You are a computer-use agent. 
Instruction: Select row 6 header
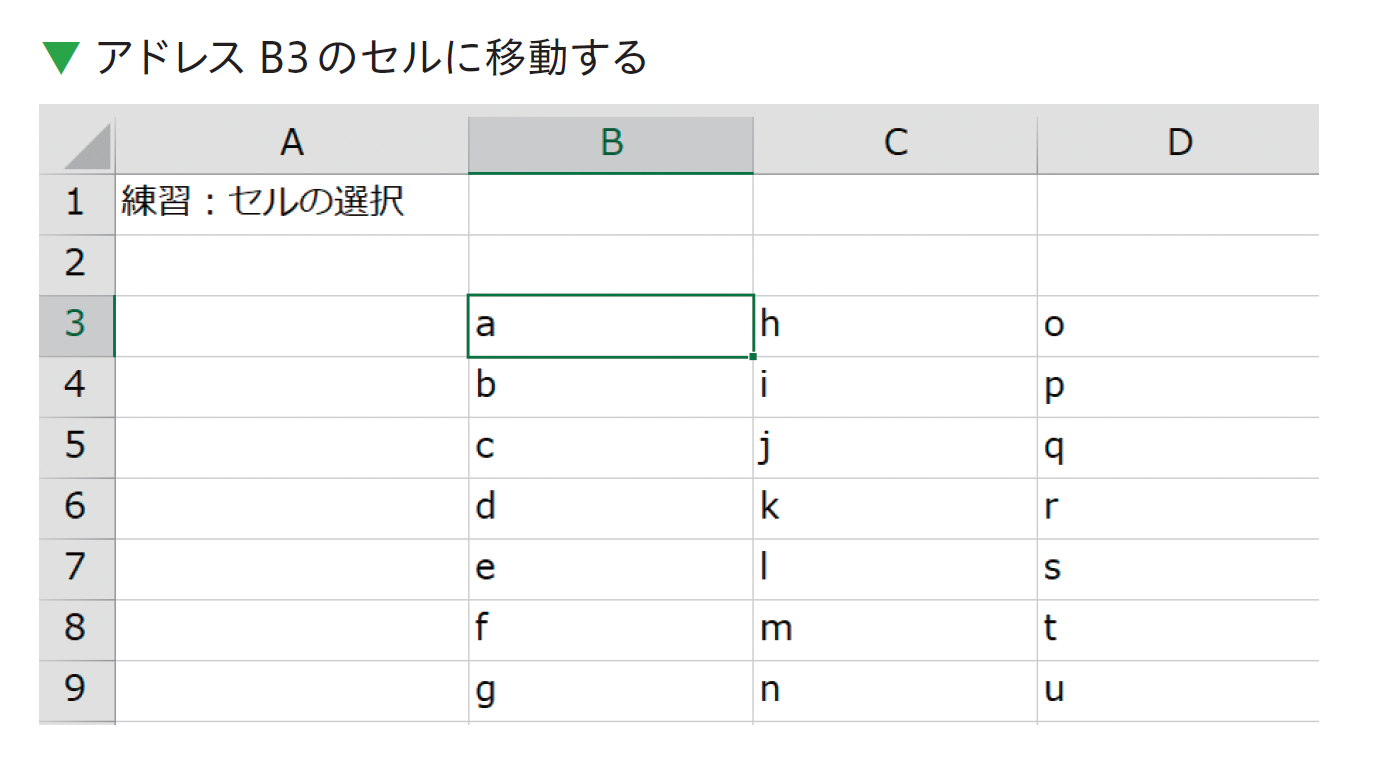click(x=77, y=508)
